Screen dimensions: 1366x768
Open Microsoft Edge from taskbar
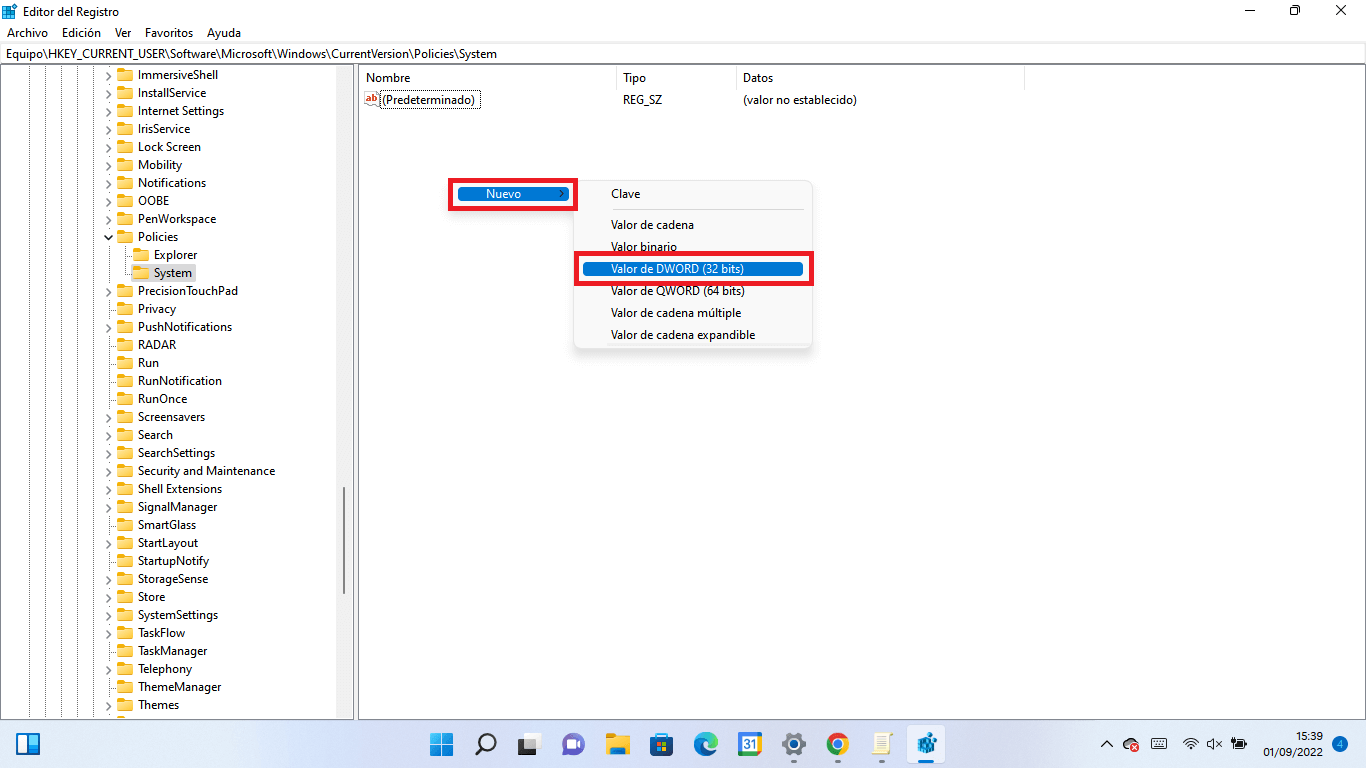706,744
